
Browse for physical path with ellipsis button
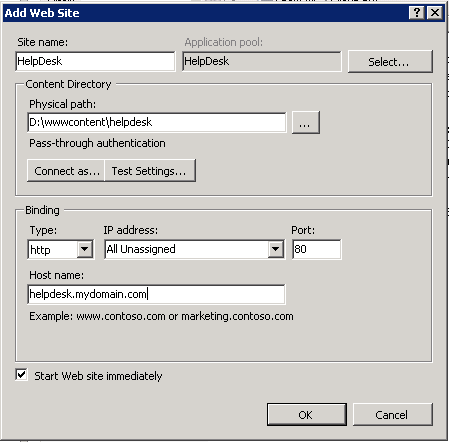point(306,123)
